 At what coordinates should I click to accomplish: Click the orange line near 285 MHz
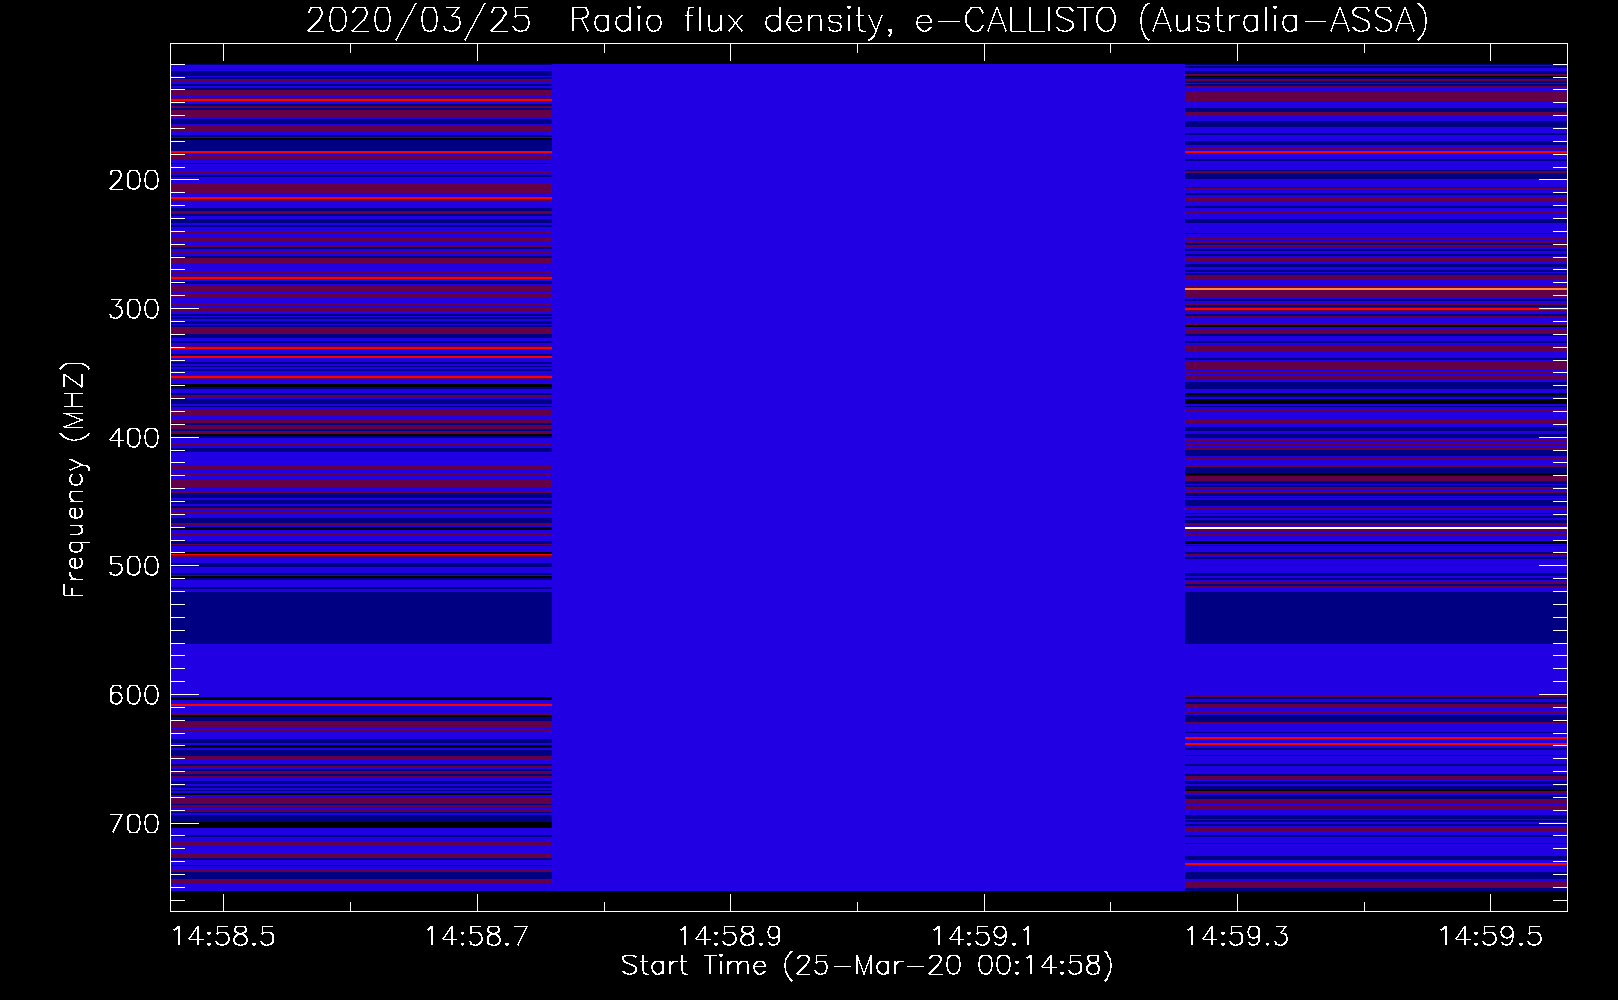coord(1376,289)
